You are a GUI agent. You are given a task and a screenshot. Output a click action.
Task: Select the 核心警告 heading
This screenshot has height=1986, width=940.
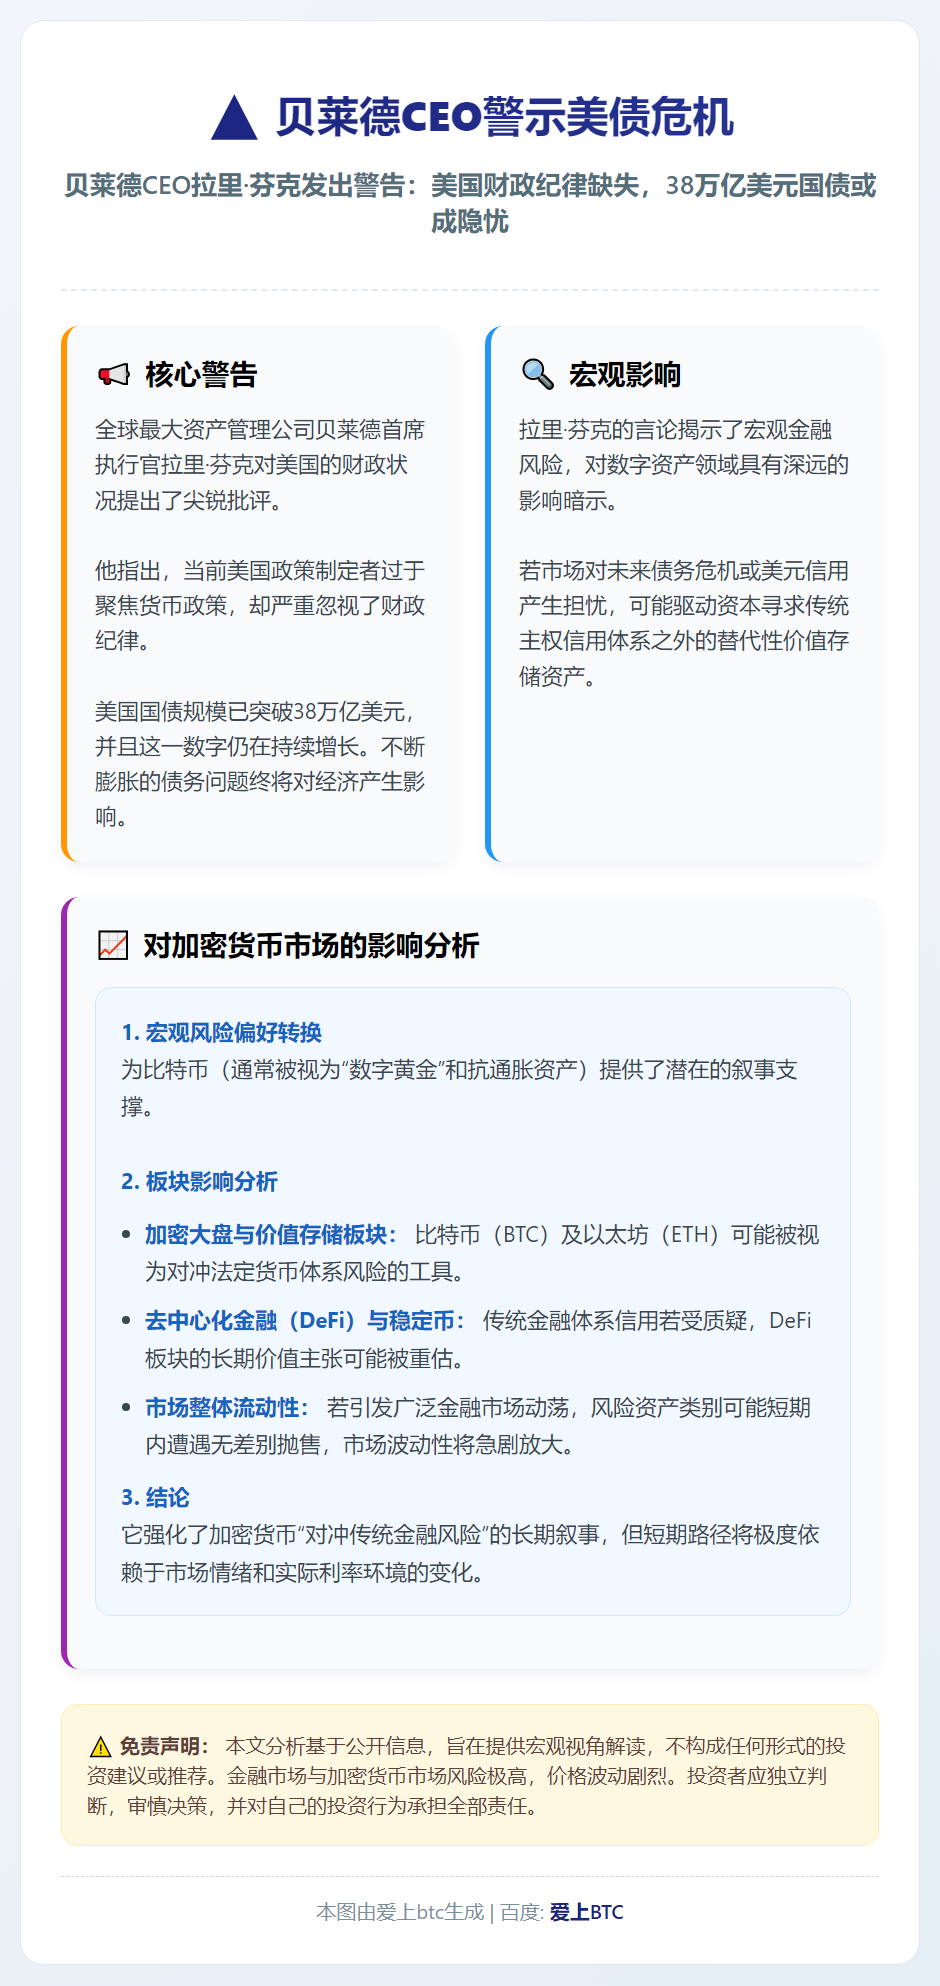point(201,375)
